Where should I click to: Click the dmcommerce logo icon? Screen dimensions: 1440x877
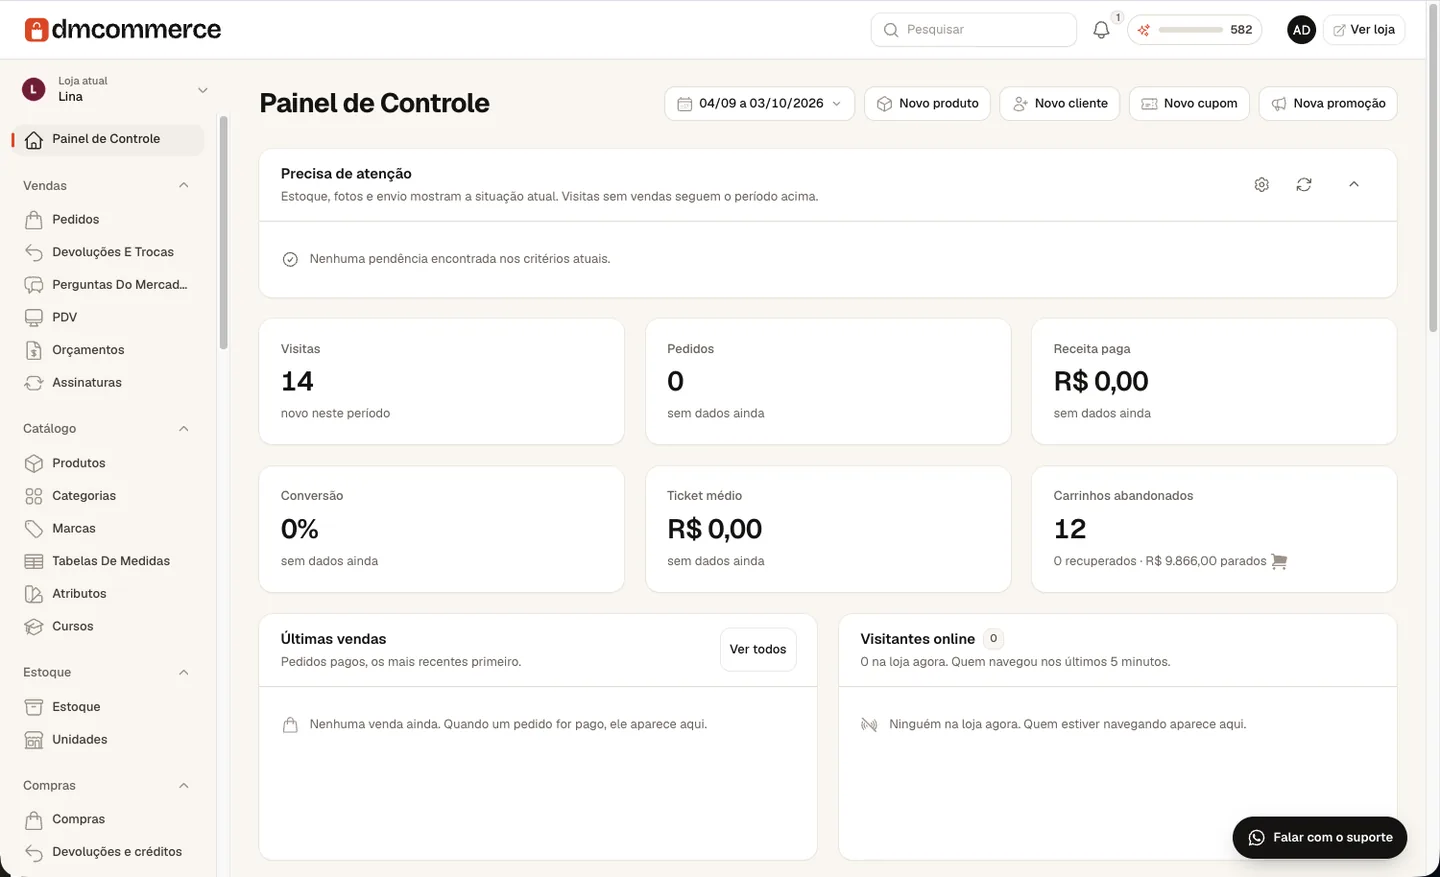pyautogui.click(x=36, y=30)
